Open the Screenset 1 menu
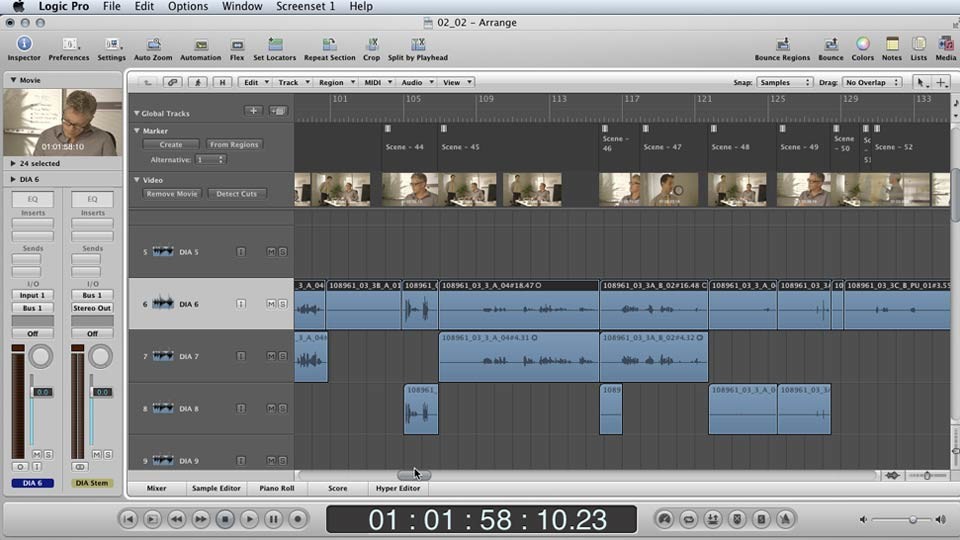The image size is (960, 540). pyautogui.click(x=306, y=6)
